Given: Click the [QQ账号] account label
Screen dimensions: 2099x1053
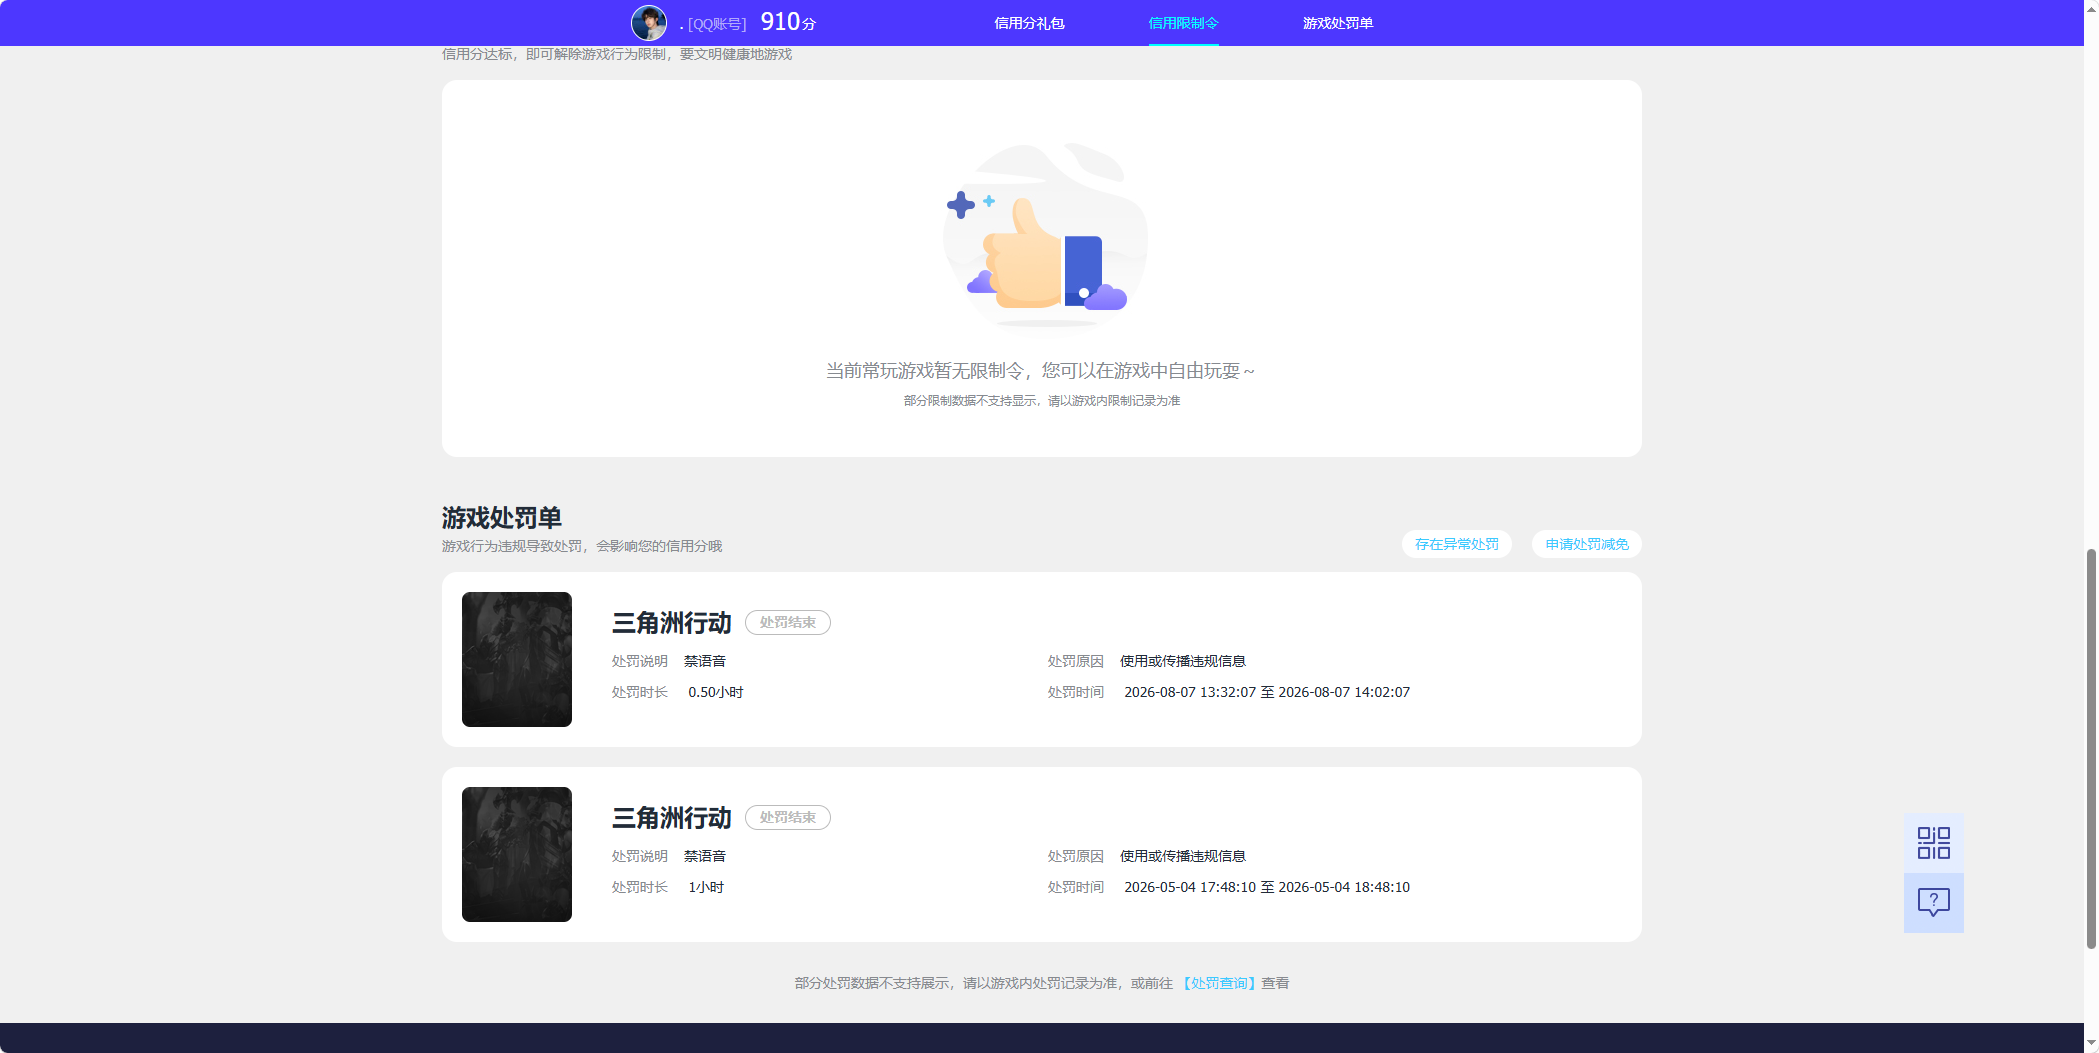Looking at the screenshot, I should coord(717,24).
